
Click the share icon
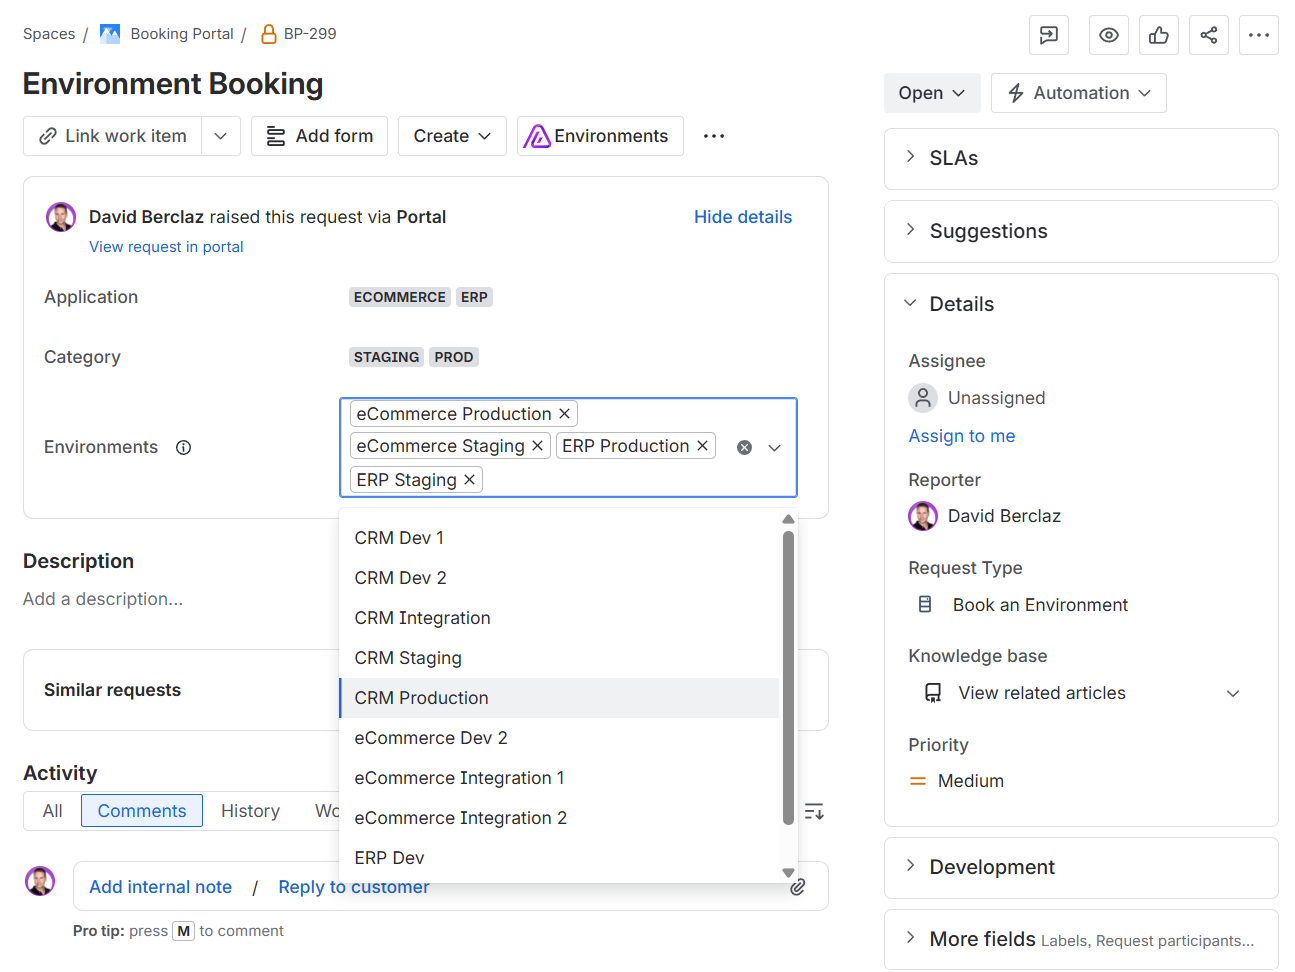click(x=1209, y=35)
